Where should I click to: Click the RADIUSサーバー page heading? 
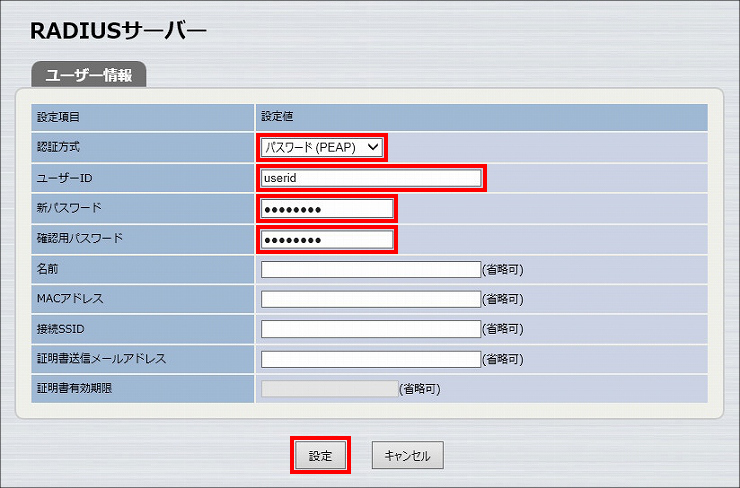[x=118, y=31]
